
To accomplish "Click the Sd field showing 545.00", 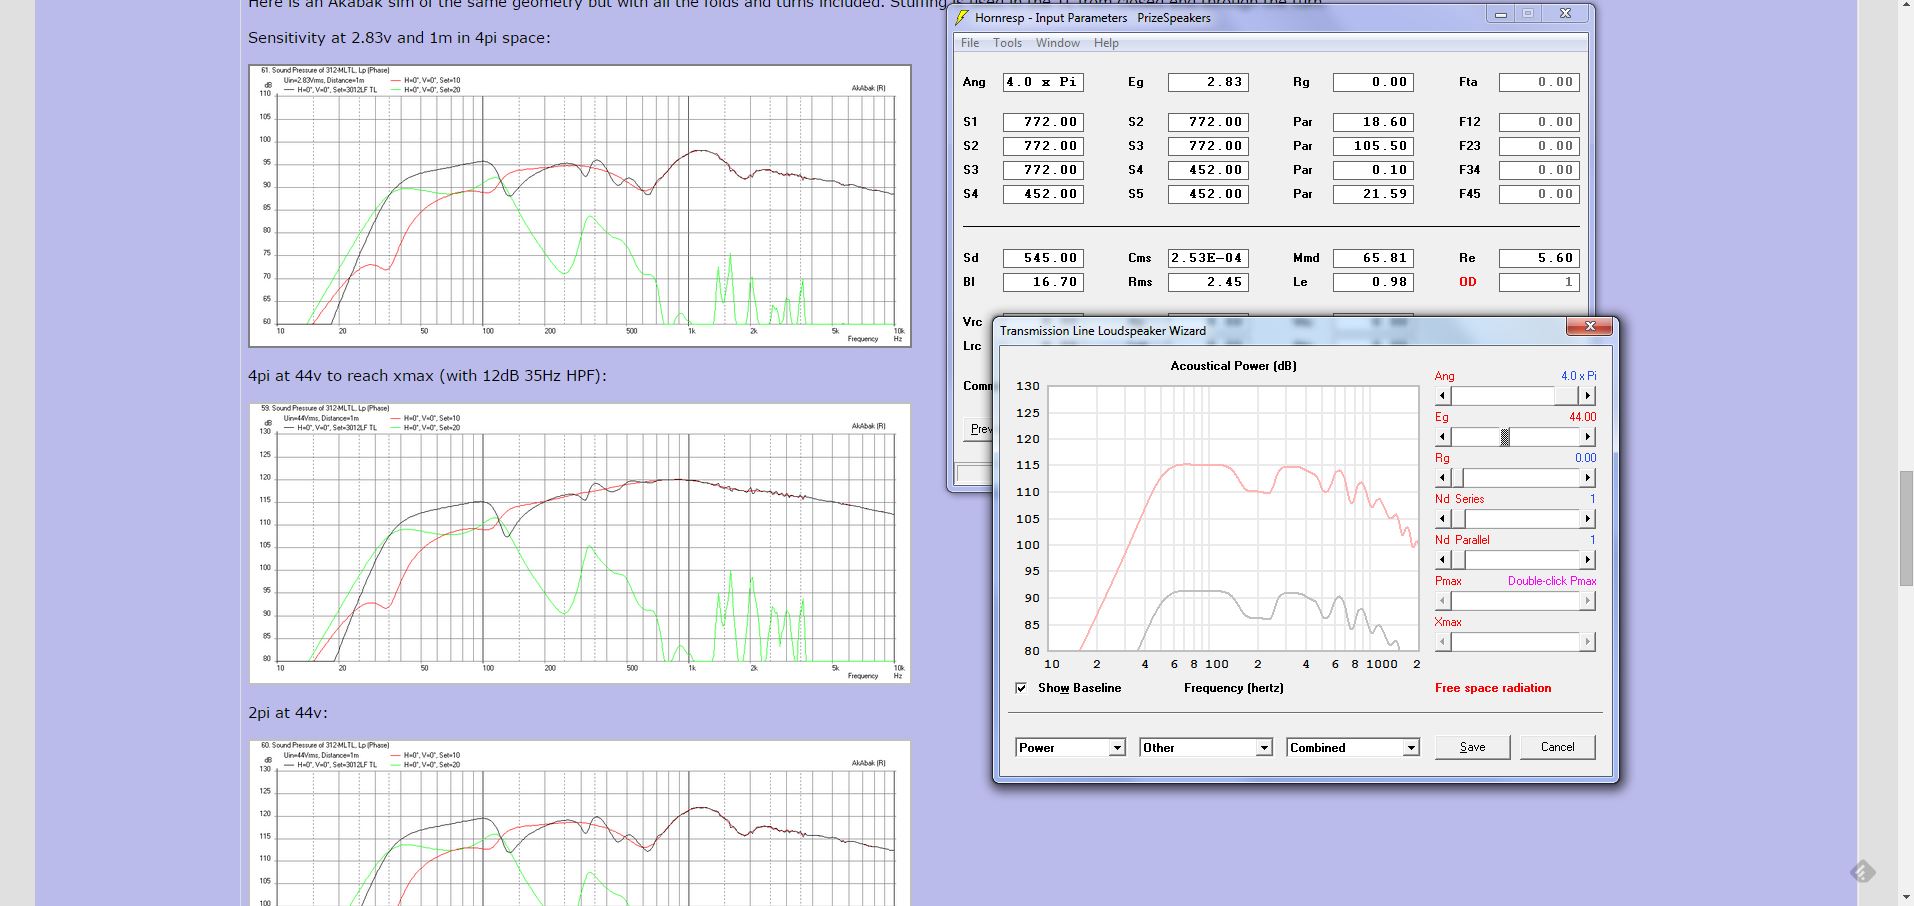I will coord(1043,258).
